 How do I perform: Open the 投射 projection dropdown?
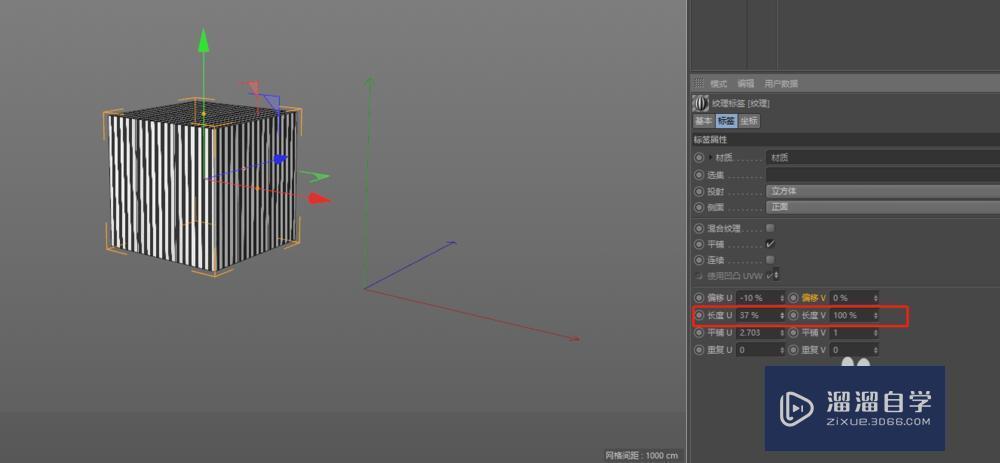coord(883,191)
